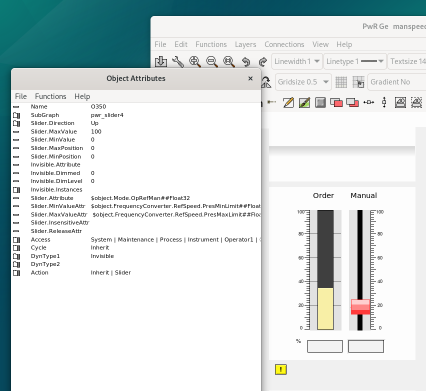Click the undo arrow icon
The width and height of the screenshot is (426, 391).
click(x=246, y=62)
